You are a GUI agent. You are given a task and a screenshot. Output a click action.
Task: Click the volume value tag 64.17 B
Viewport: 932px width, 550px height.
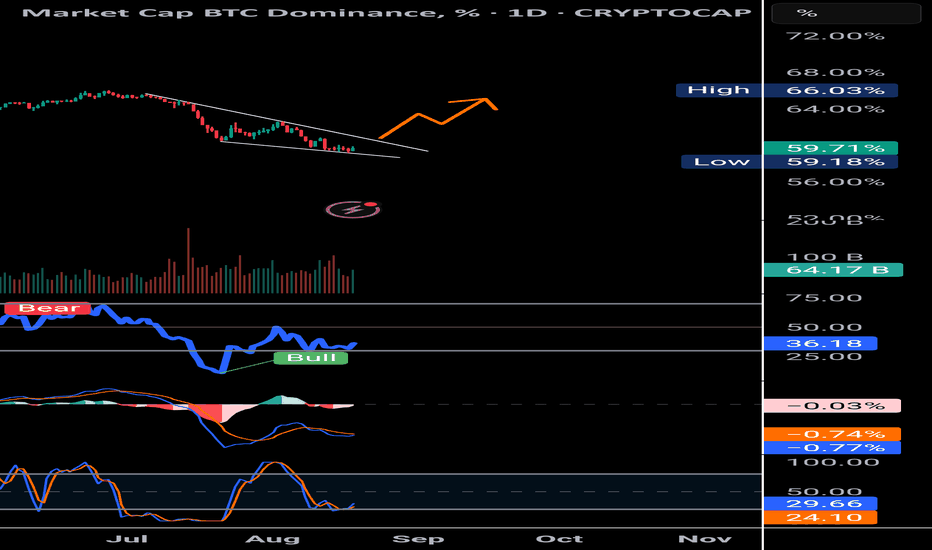click(833, 270)
